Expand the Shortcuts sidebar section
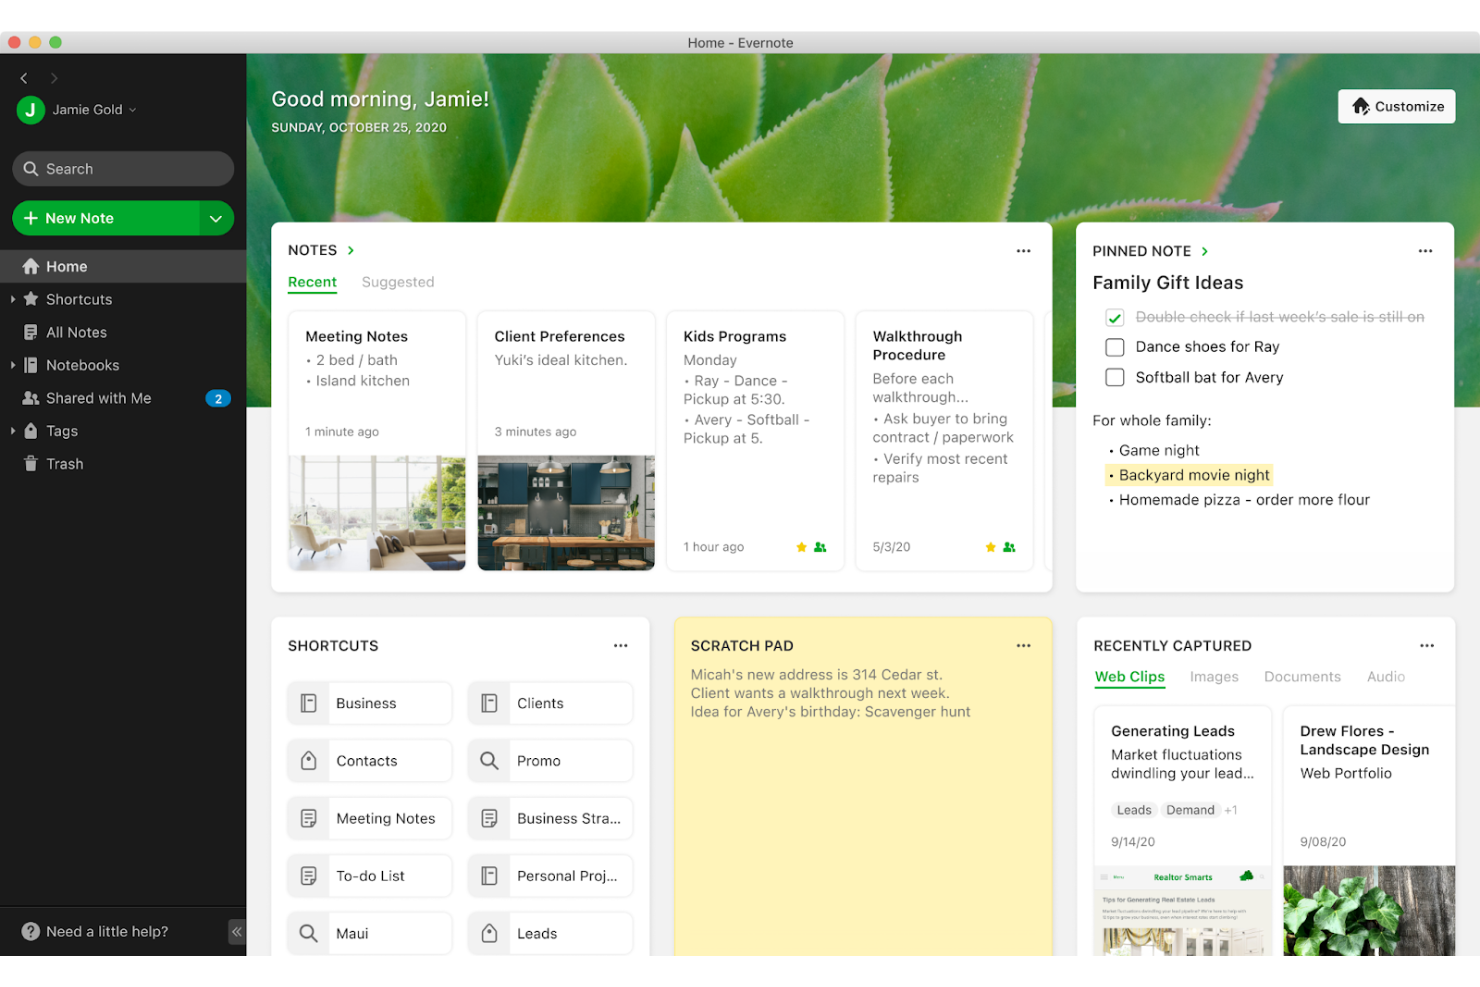This screenshot has height=987, width=1480. (13, 299)
